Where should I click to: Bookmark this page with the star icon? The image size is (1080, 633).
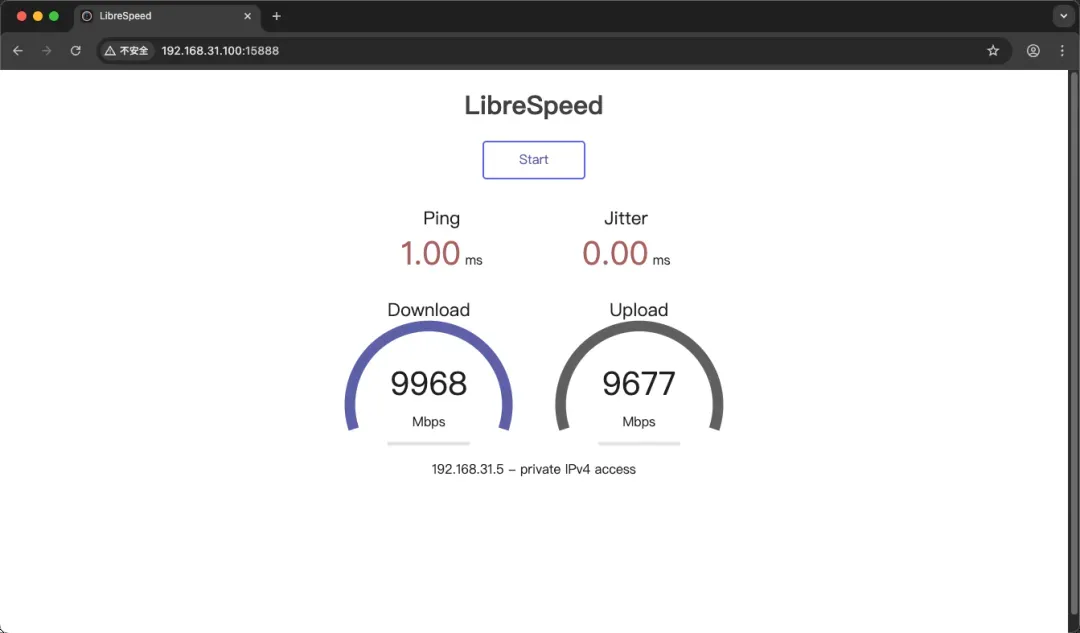pos(993,50)
